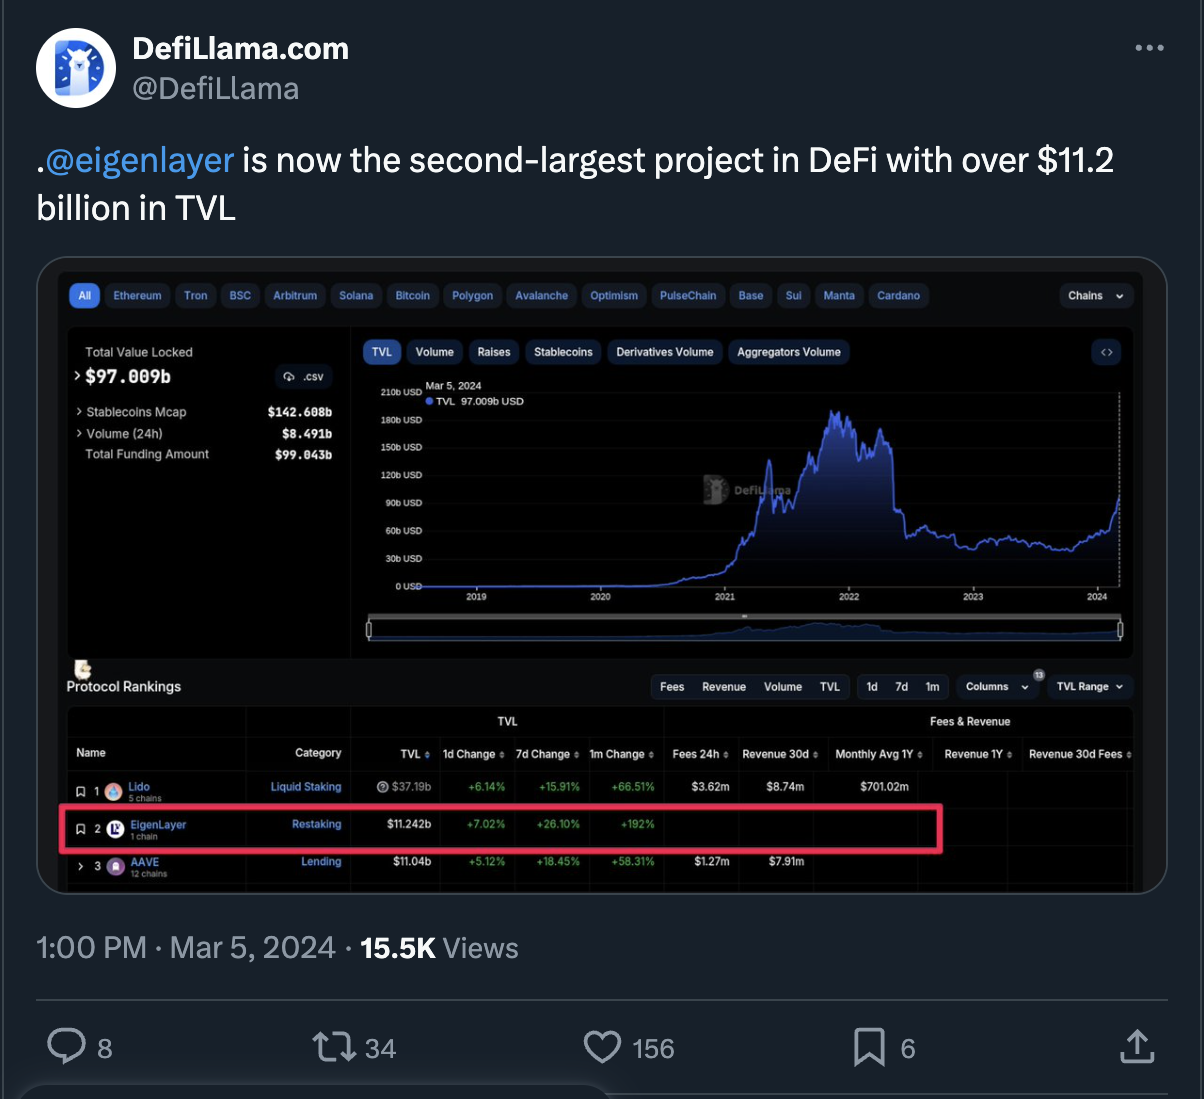1204x1099 pixels.
Task: Click the reply comment icon
Action: pos(67,1047)
